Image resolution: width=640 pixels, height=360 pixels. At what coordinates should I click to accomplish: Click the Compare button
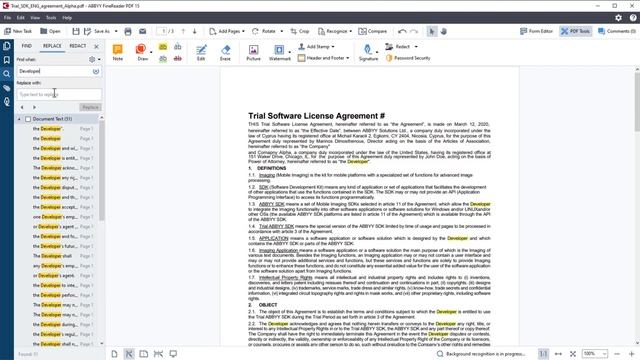click(372, 31)
